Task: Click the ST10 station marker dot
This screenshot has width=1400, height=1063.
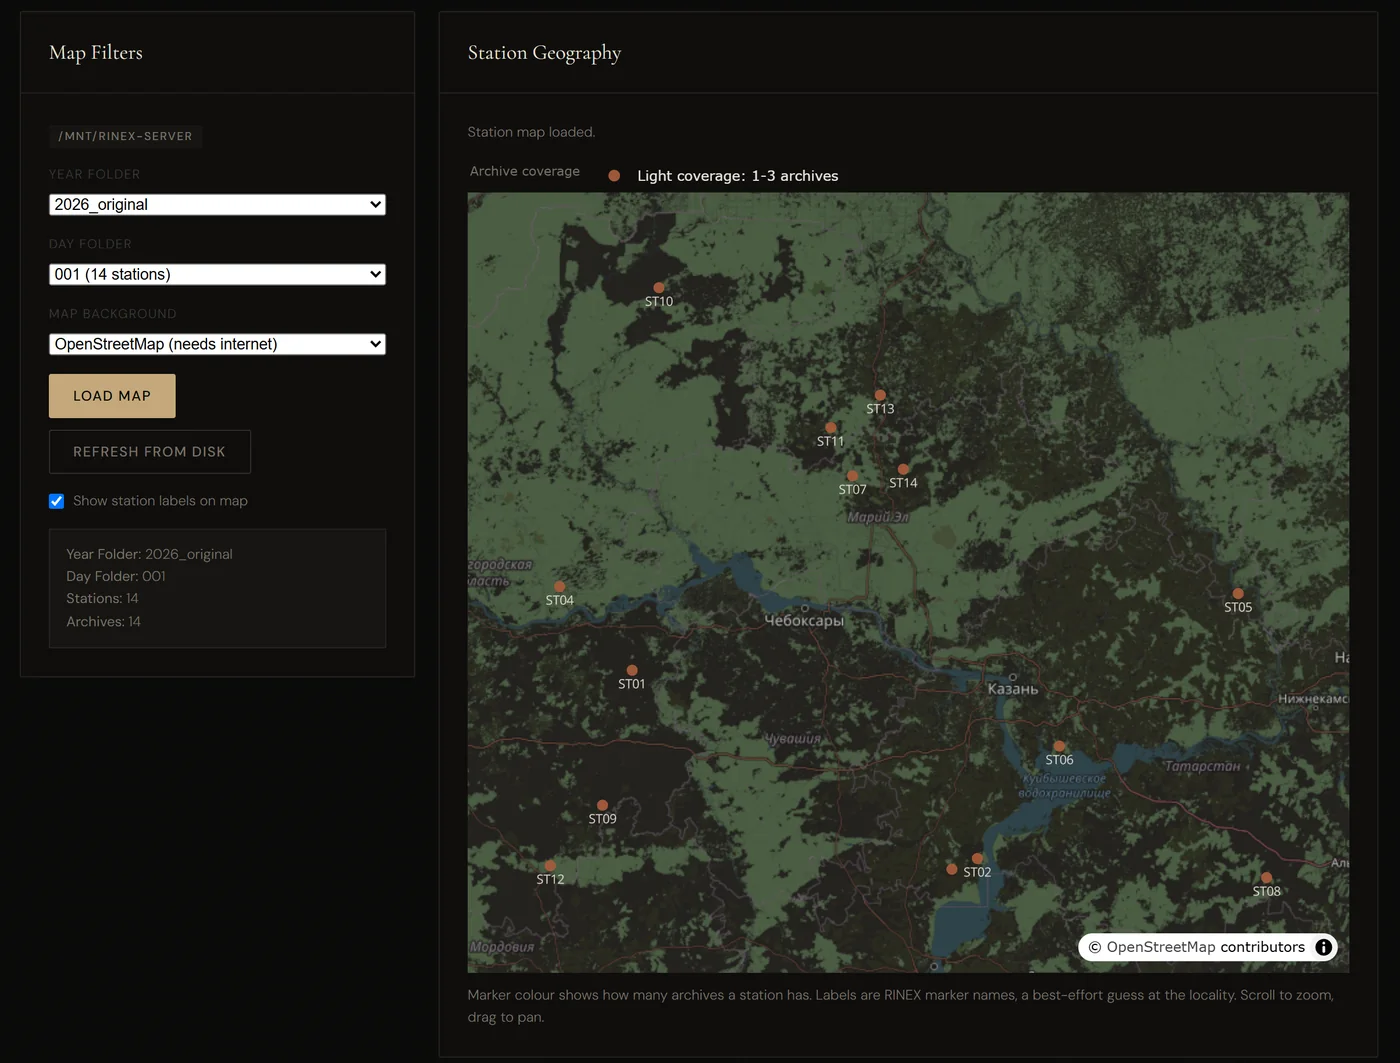Action: (x=659, y=288)
